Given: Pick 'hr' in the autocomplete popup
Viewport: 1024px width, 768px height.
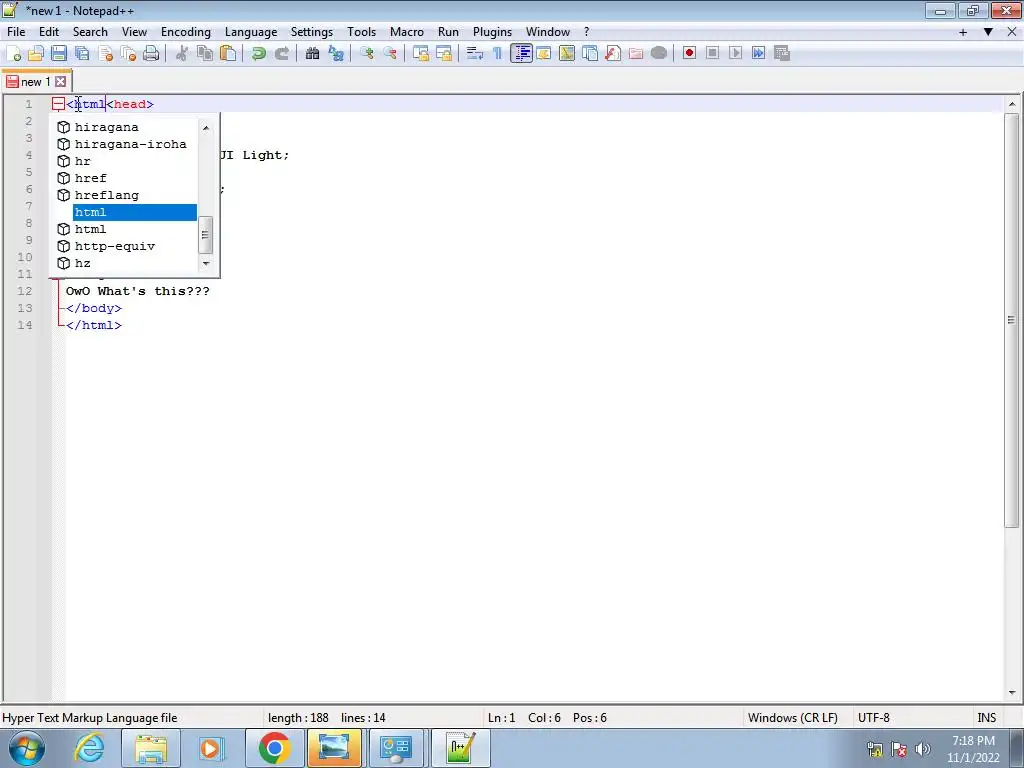Looking at the screenshot, I should click(x=126, y=161).
